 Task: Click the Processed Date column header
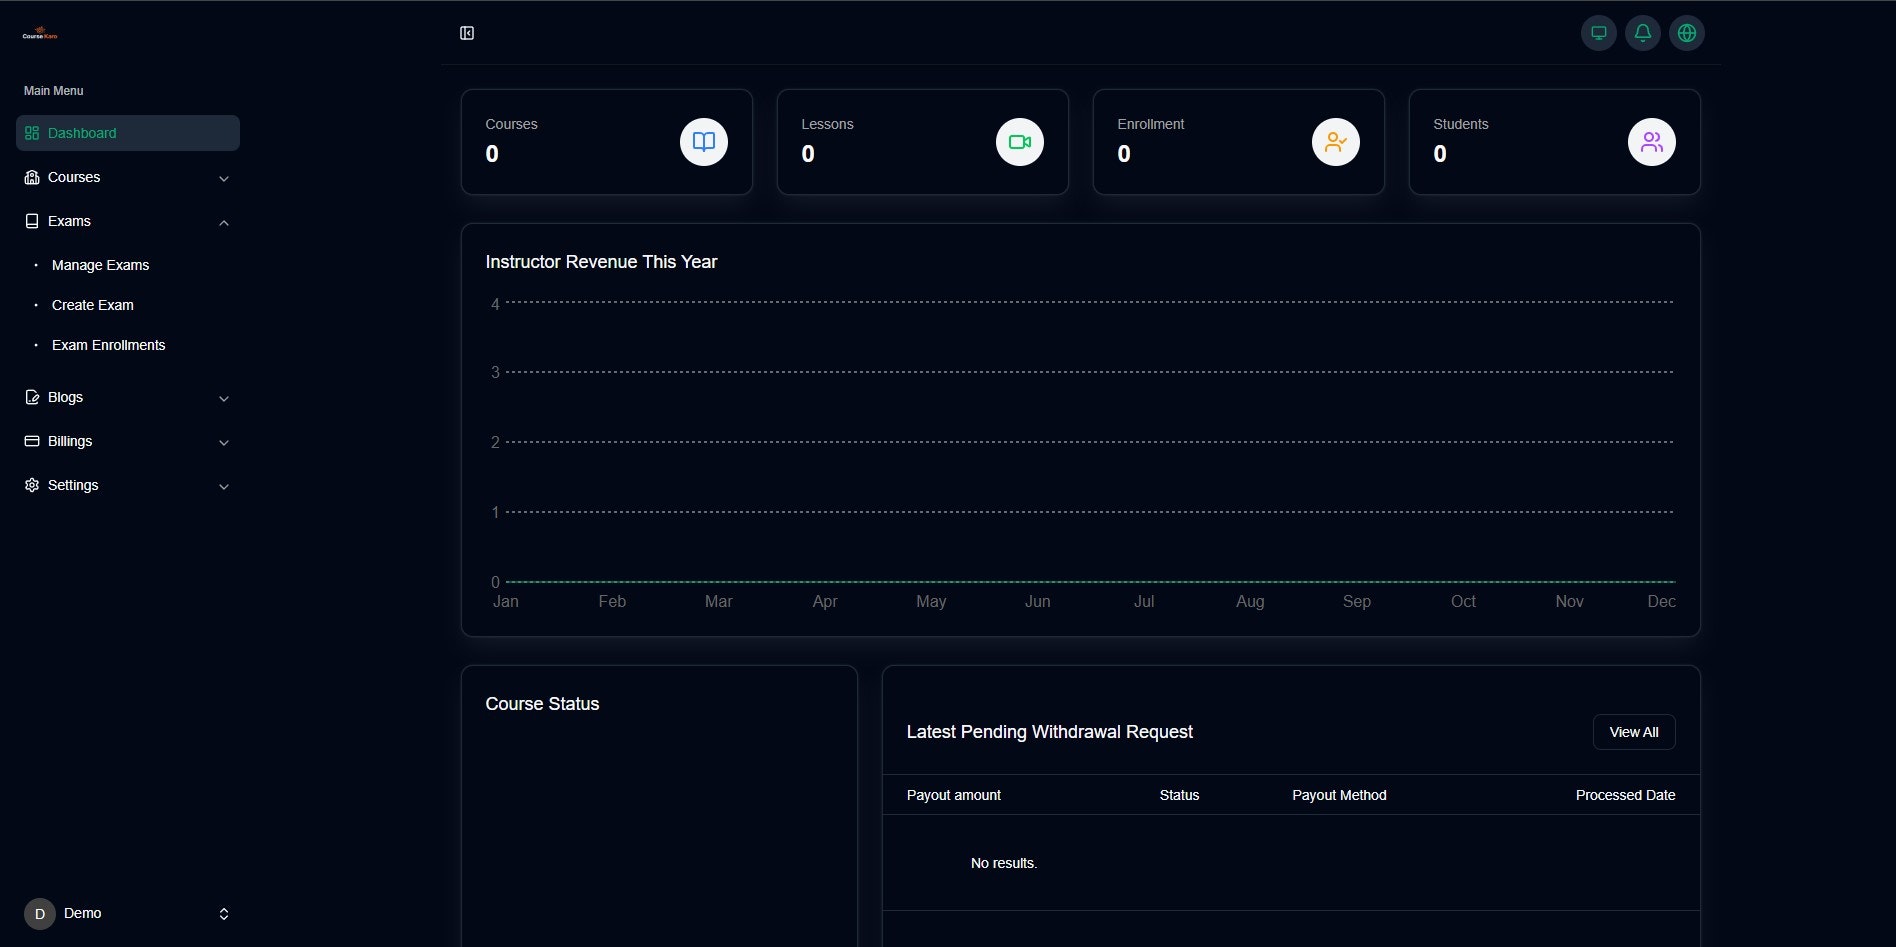pos(1625,795)
